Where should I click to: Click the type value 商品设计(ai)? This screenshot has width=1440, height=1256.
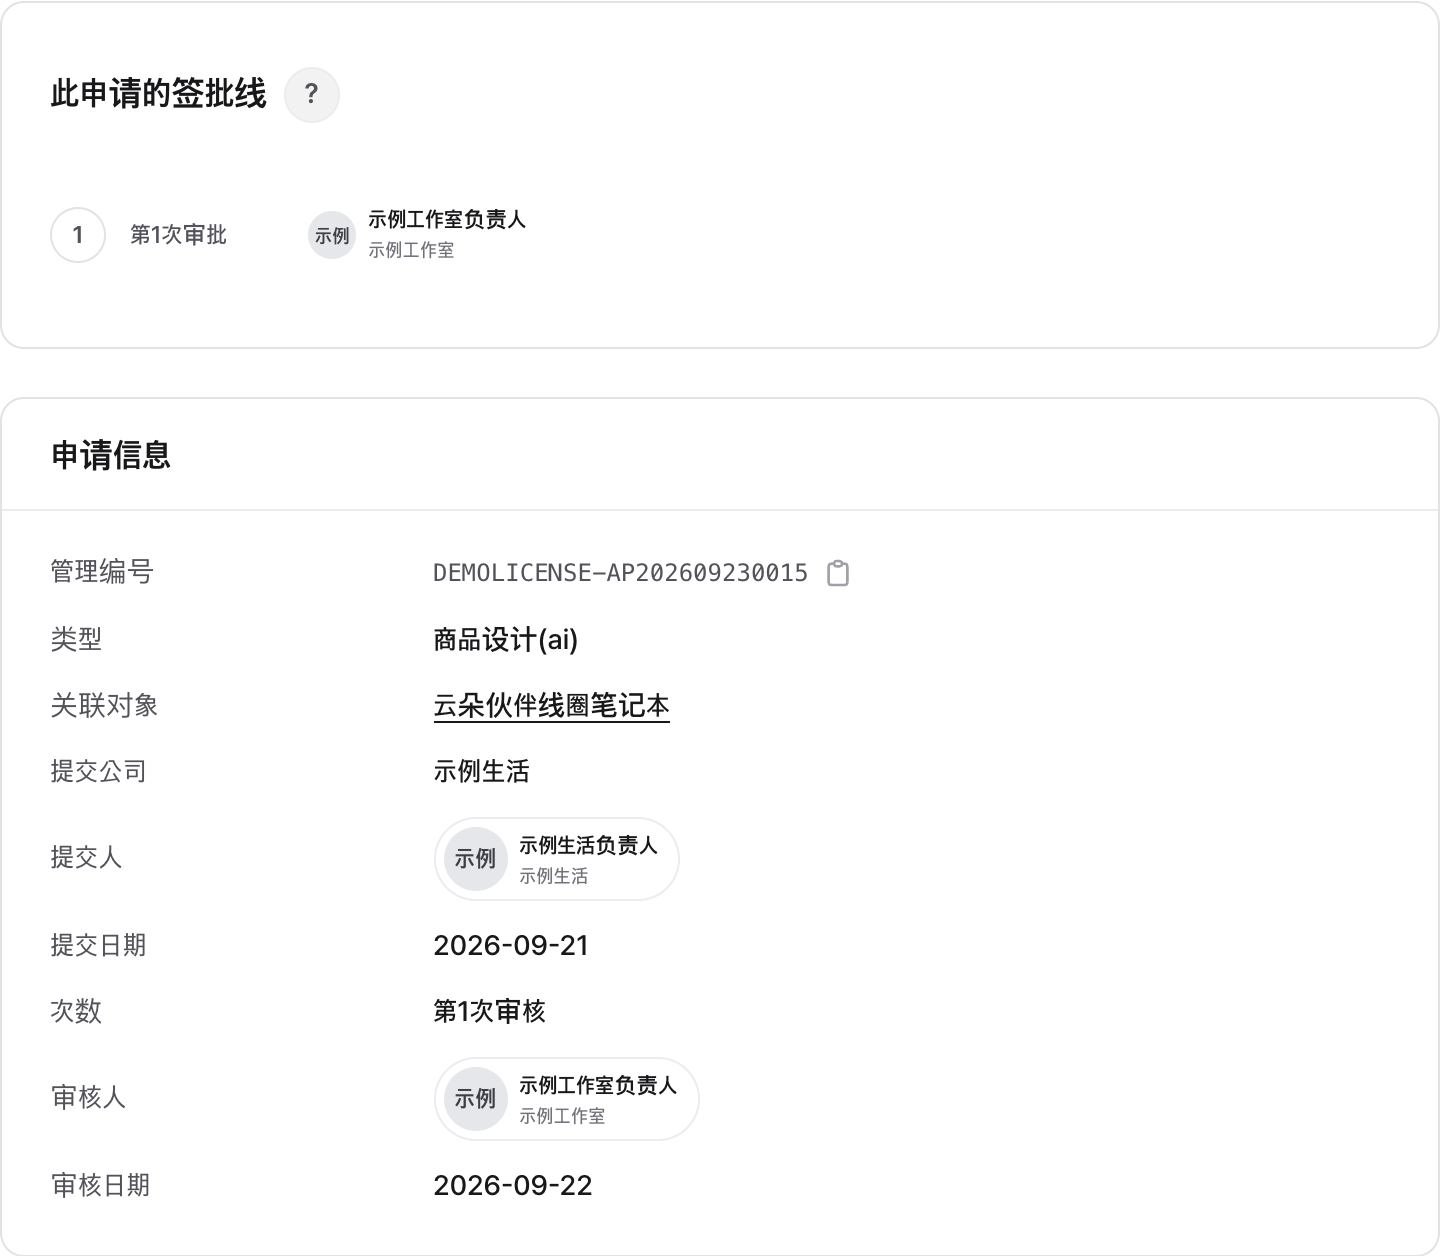click(x=506, y=639)
